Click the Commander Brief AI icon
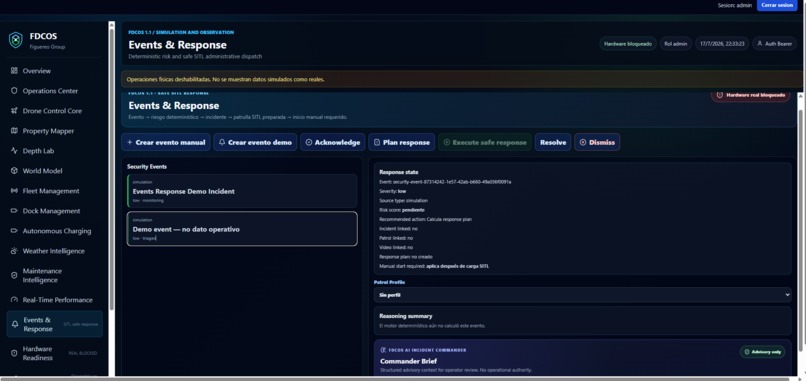806x381 pixels. [383, 350]
